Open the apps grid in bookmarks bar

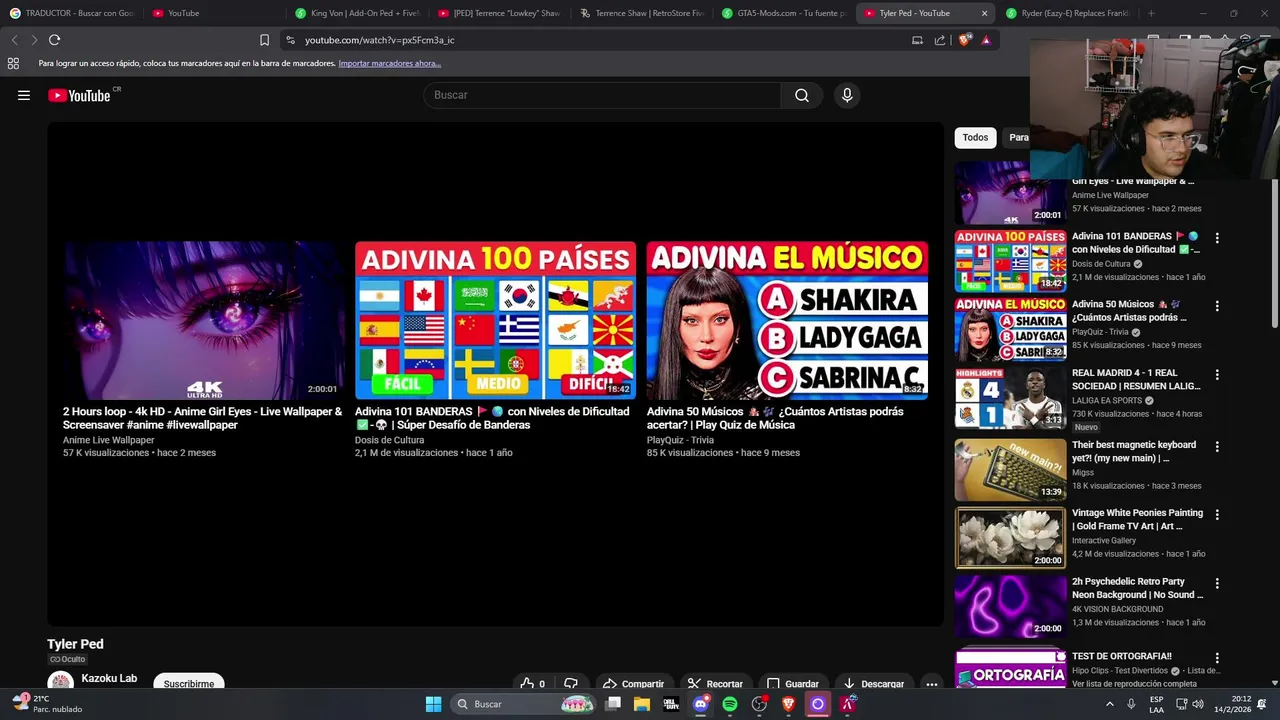pos(13,63)
